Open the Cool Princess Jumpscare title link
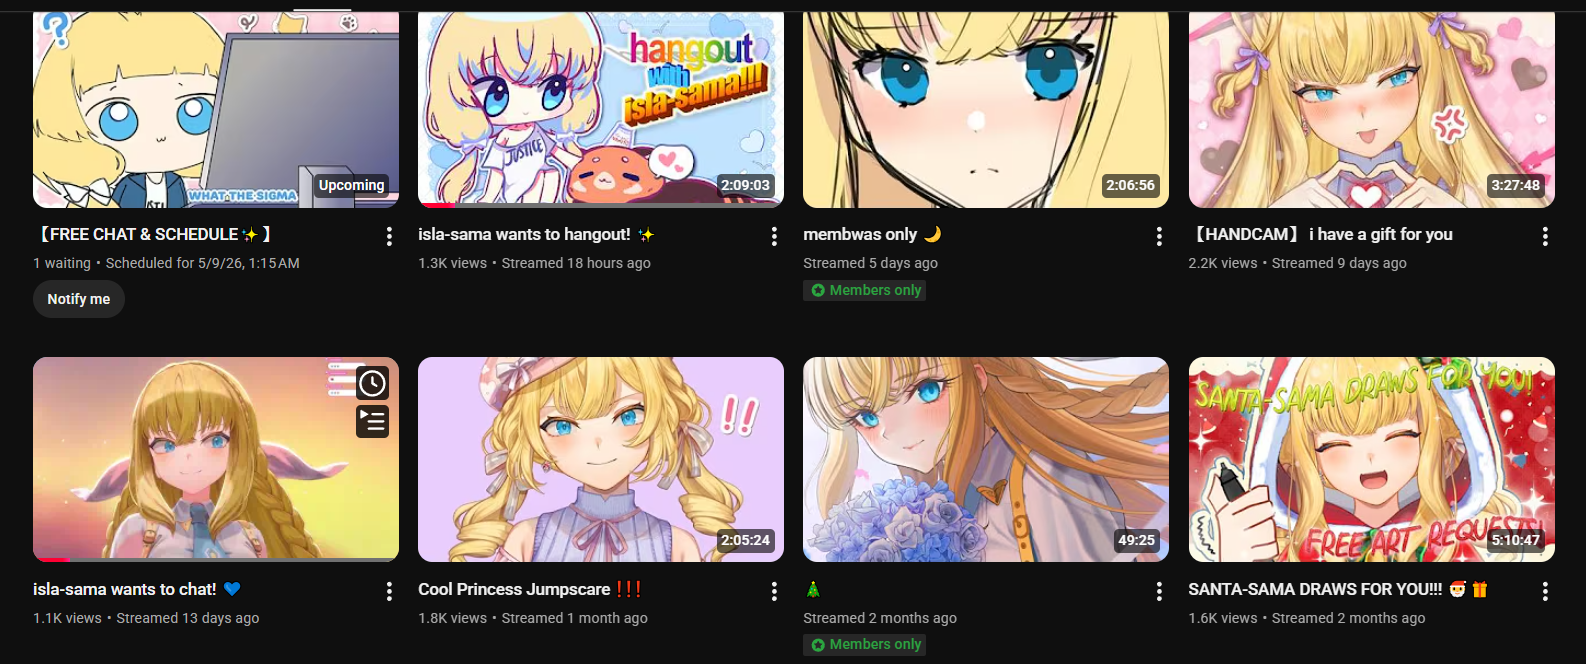Screen dimensions: 1586x664 click(514, 589)
